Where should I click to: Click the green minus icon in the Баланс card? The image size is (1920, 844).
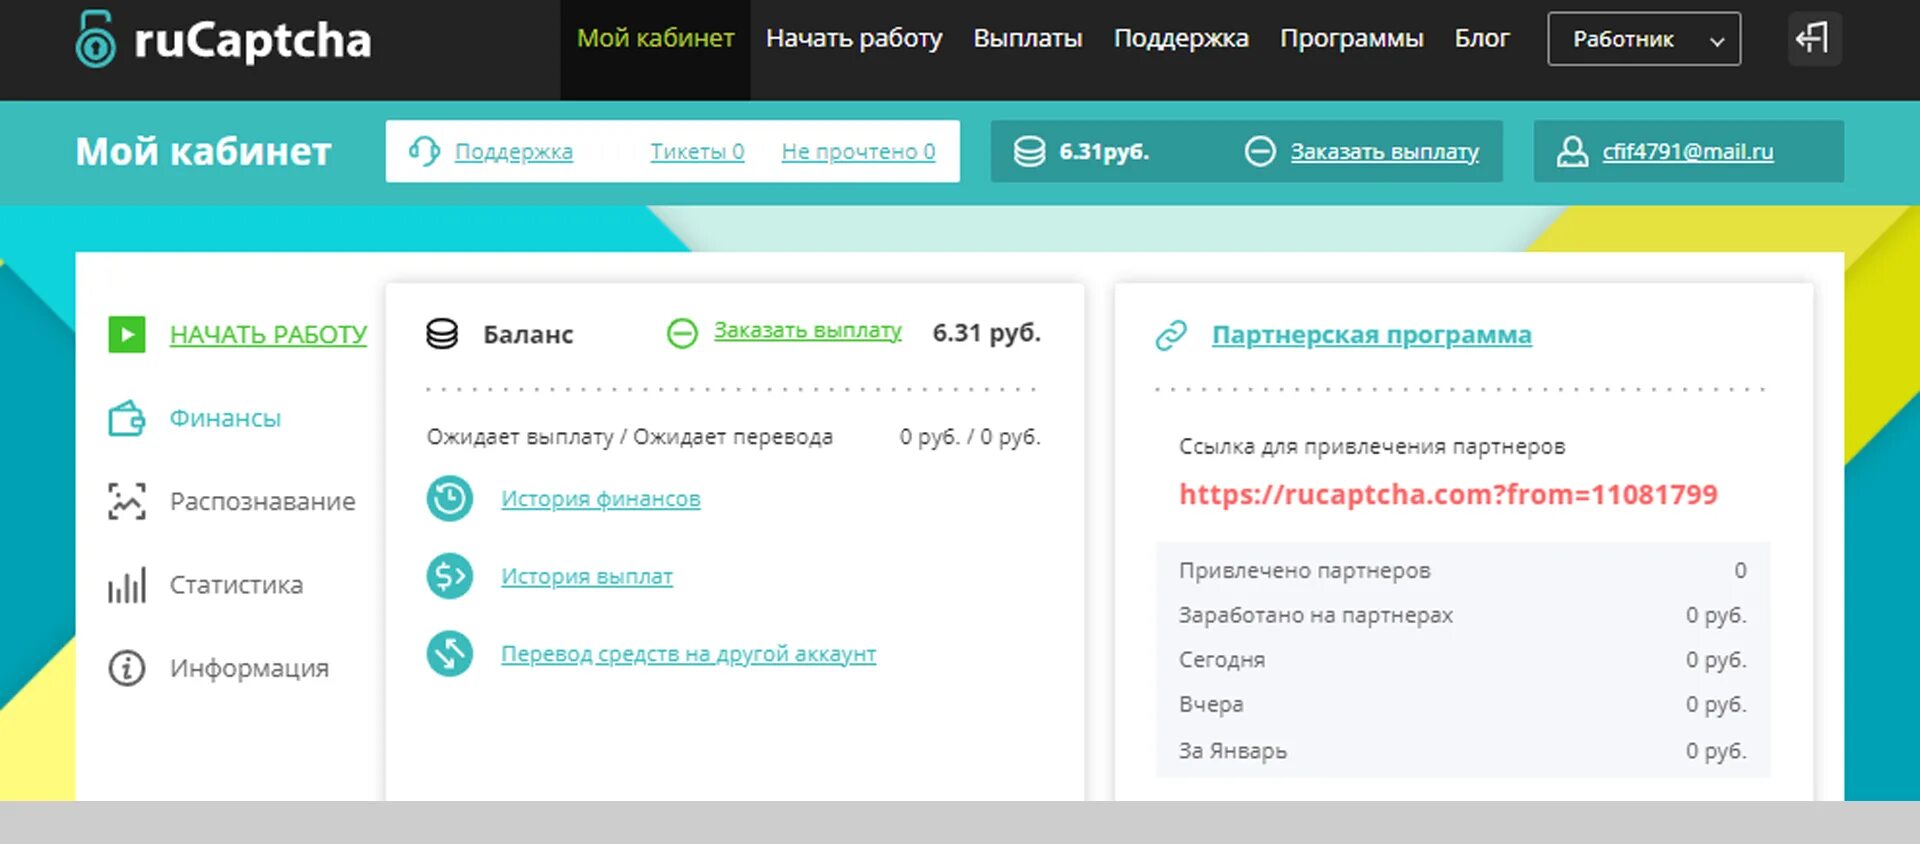click(682, 333)
